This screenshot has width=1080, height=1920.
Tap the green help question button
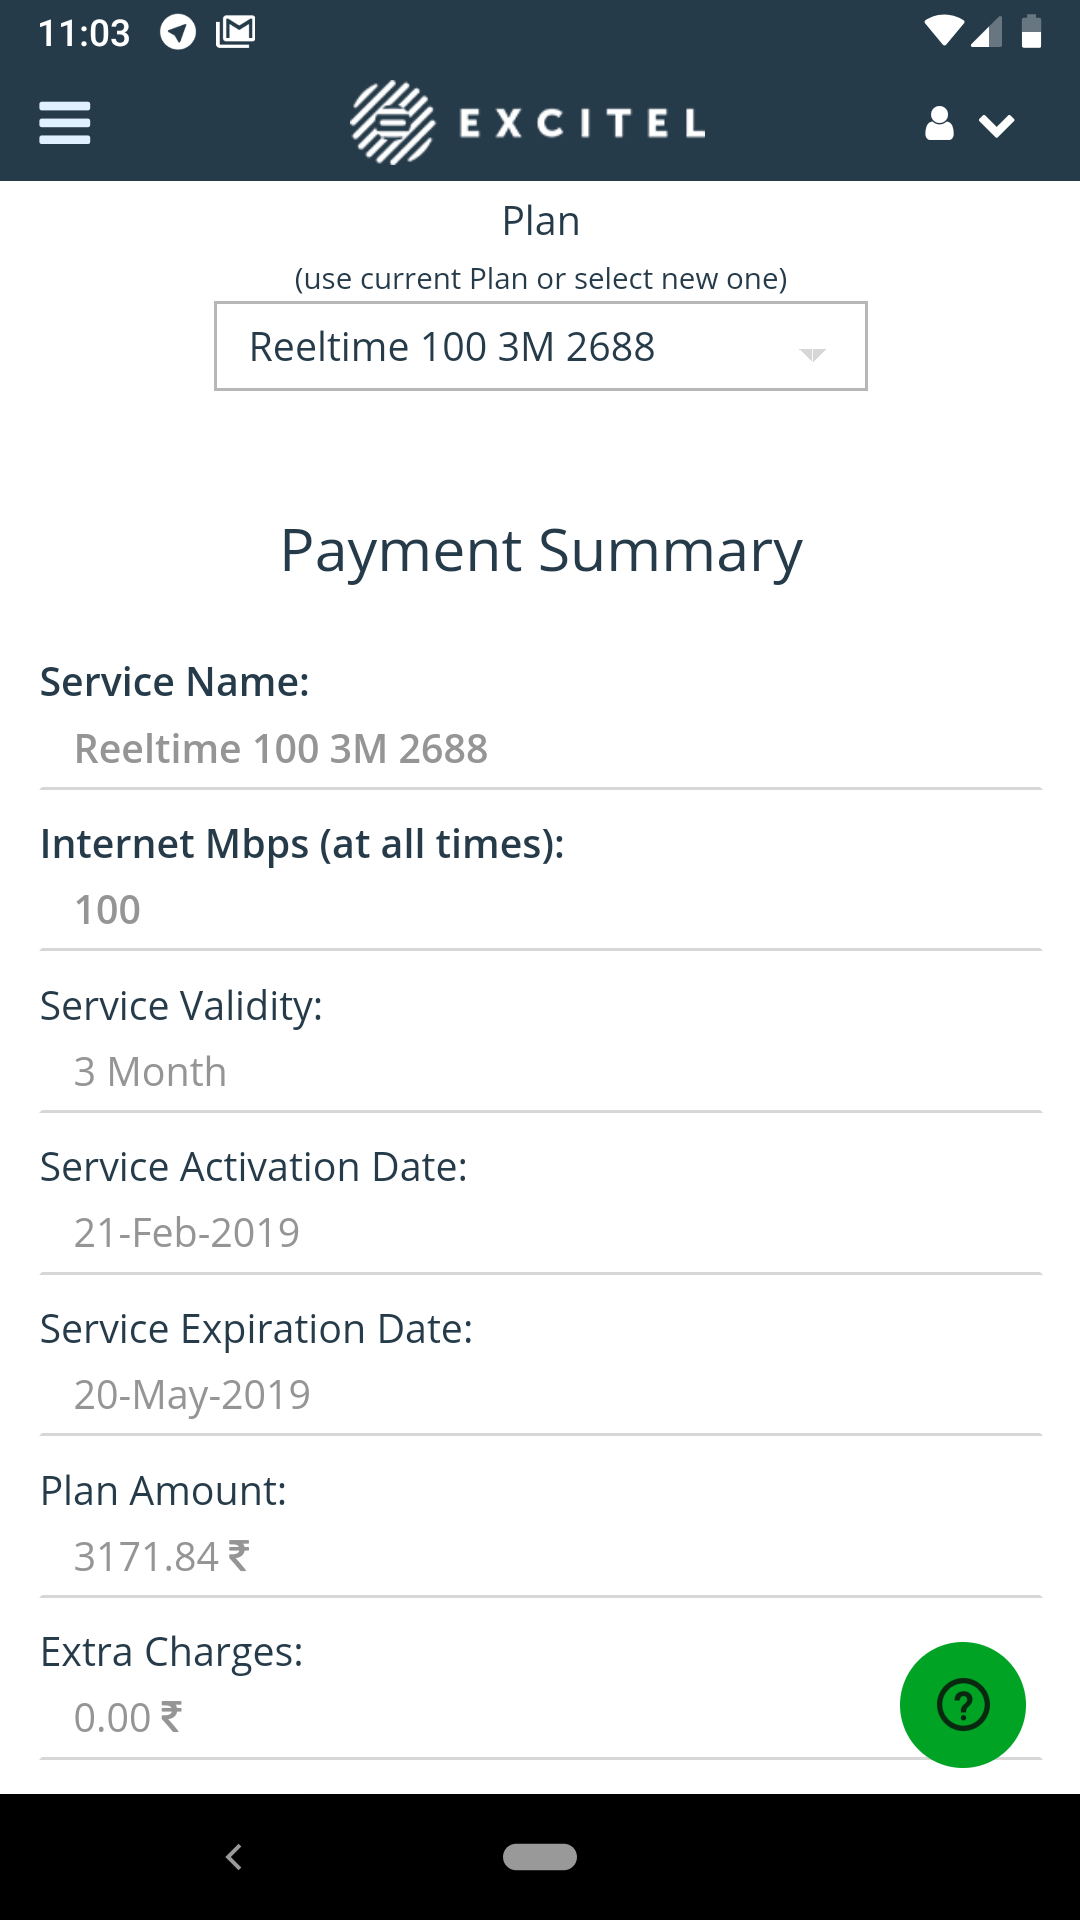962,1704
